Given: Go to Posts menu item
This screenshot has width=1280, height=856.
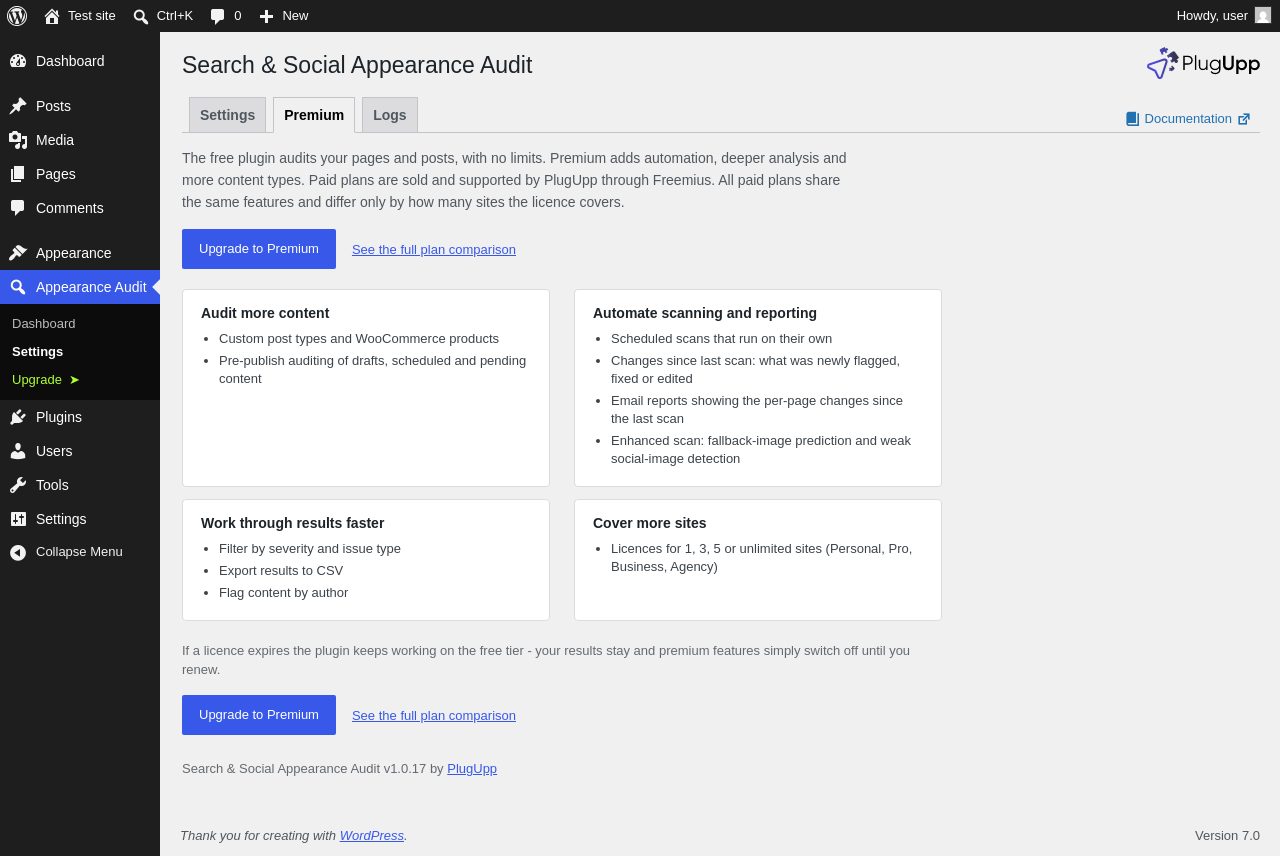Looking at the screenshot, I should tap(80, 106).
